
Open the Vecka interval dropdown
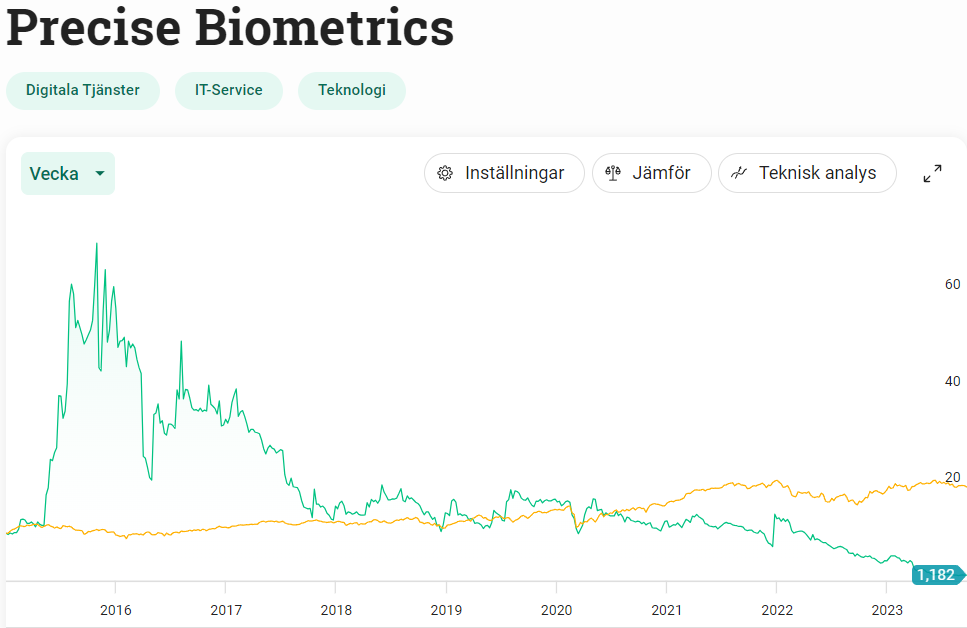point(68,174)
